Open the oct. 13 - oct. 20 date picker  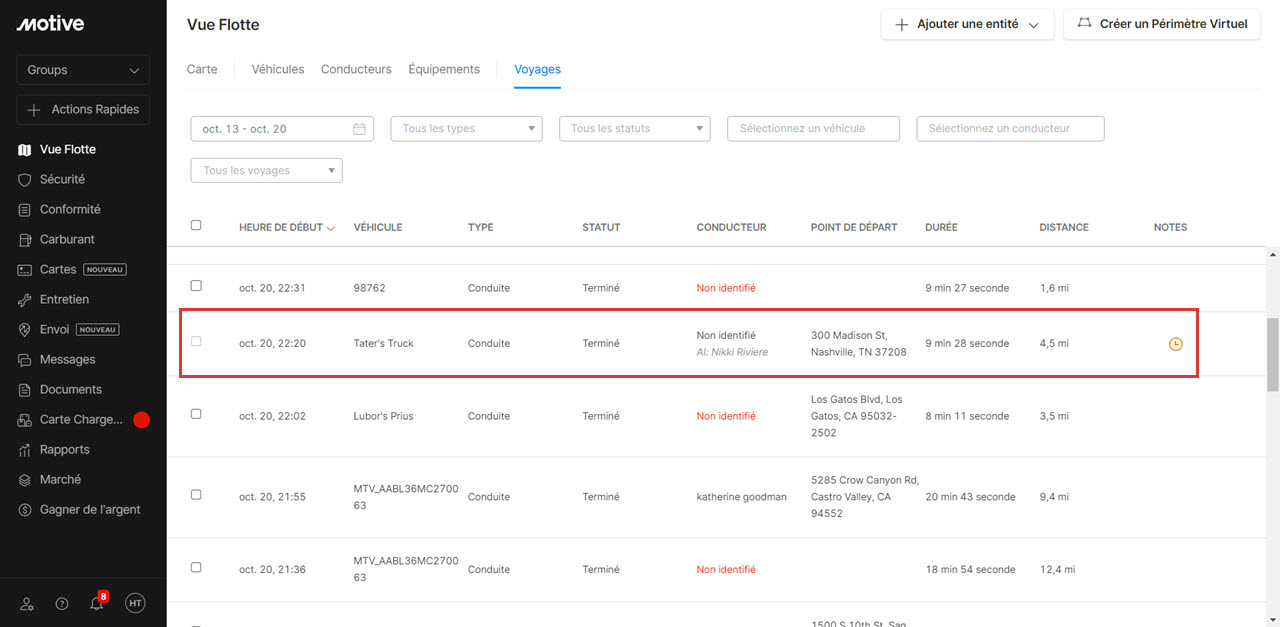pyautogui.click(x=282, y=129)
